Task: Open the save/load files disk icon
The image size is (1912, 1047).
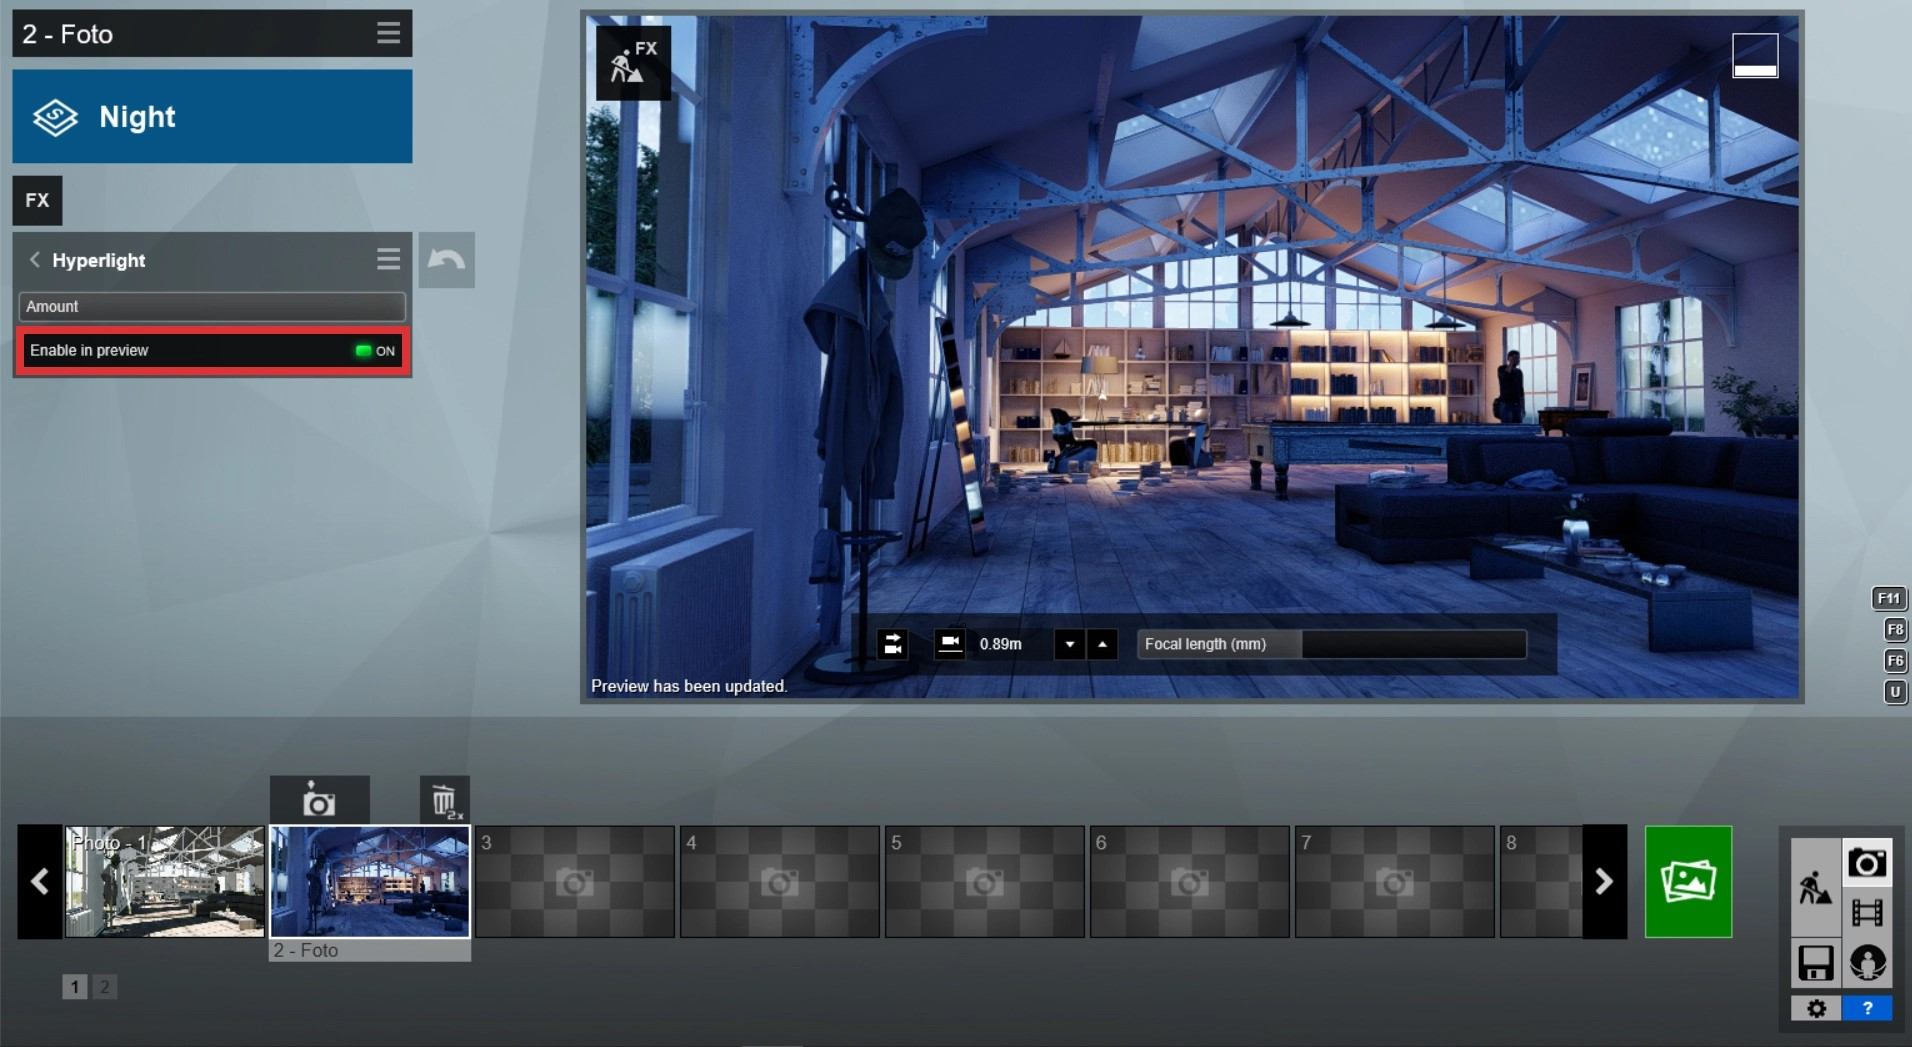Action: pos(1815,963)
